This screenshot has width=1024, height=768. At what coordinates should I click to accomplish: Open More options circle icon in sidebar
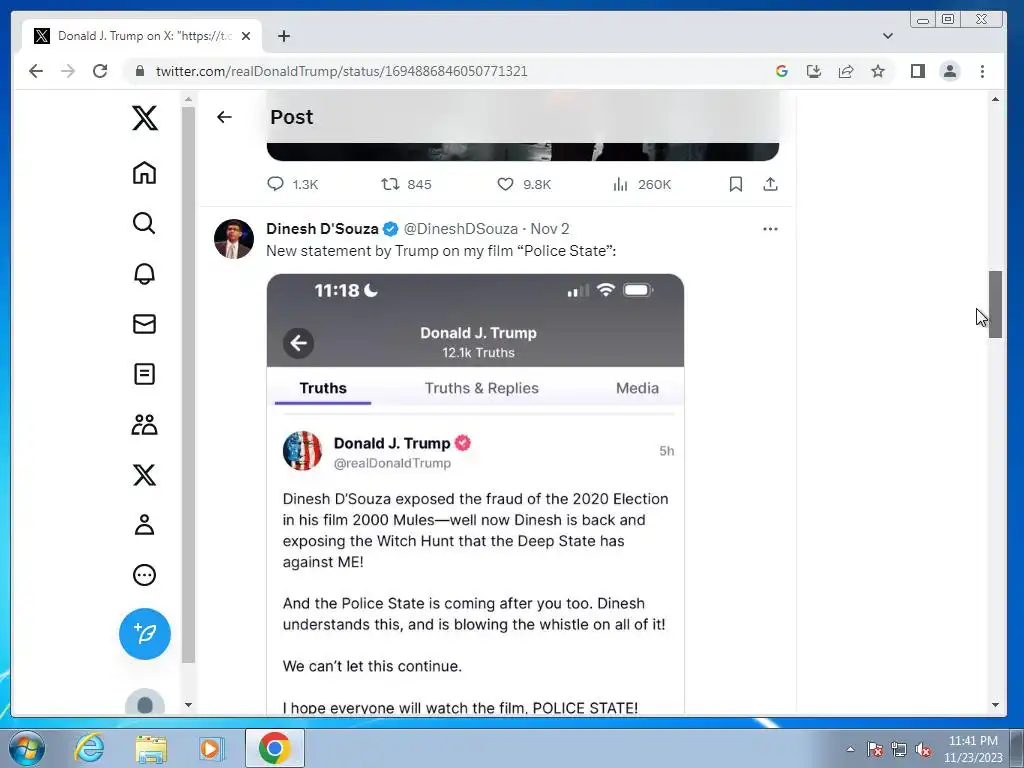click(144, 575)
